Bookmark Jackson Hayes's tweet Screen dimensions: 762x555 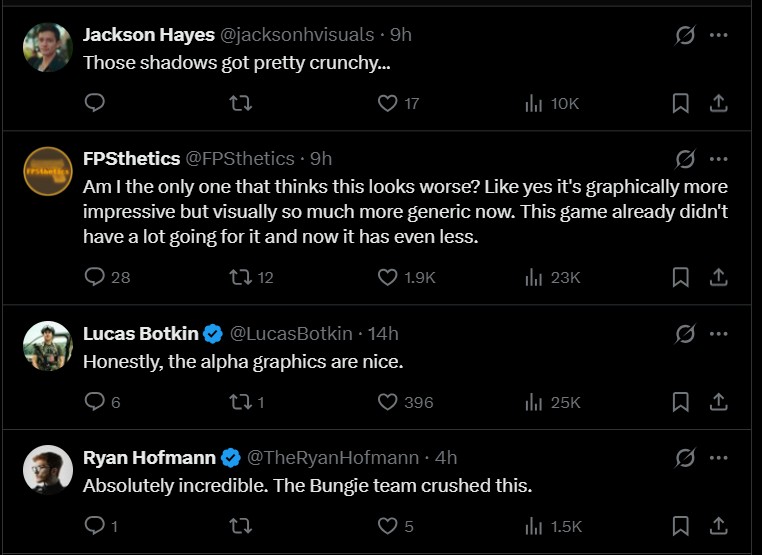click(x=680, y=103)
